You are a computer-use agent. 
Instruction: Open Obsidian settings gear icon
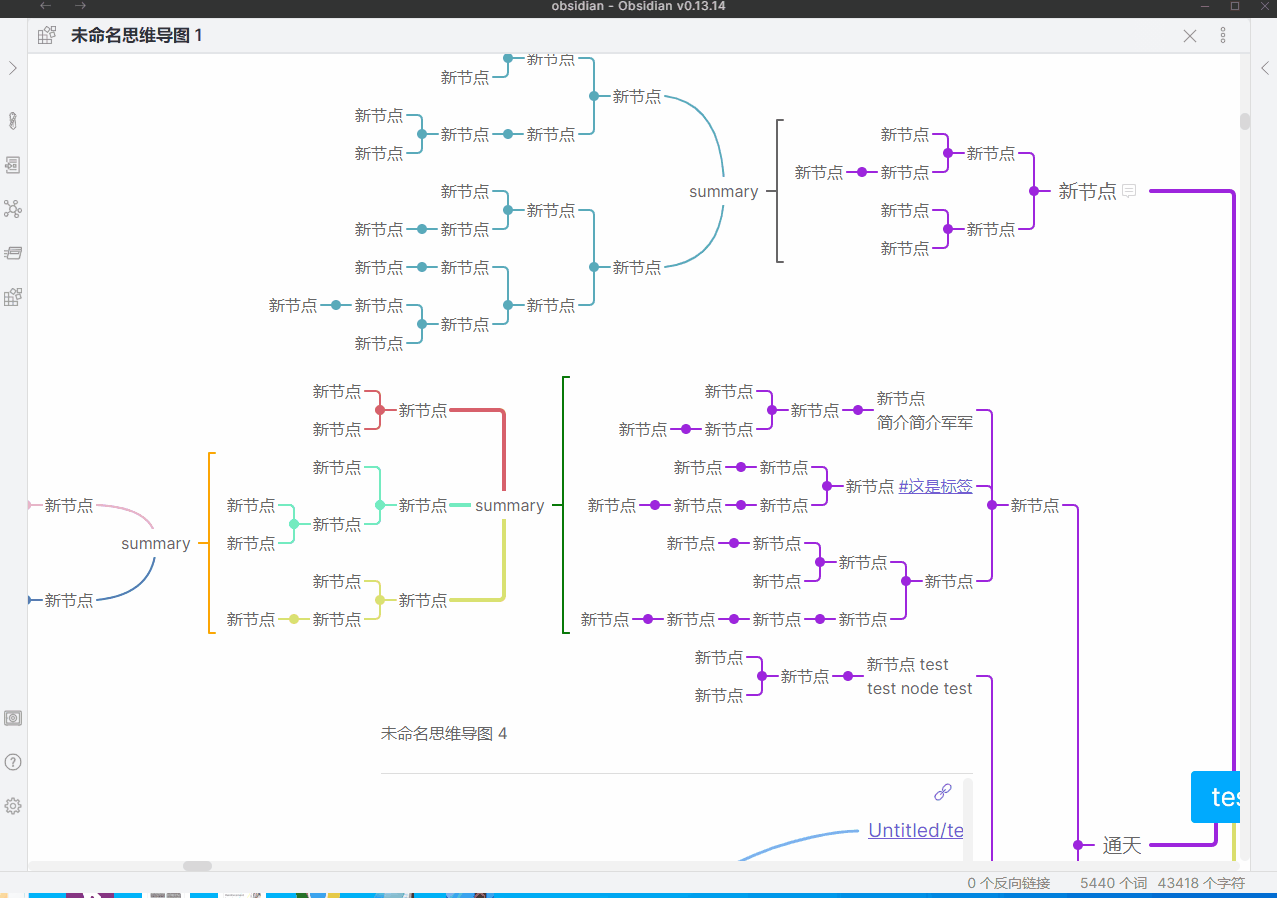[13, 806]
